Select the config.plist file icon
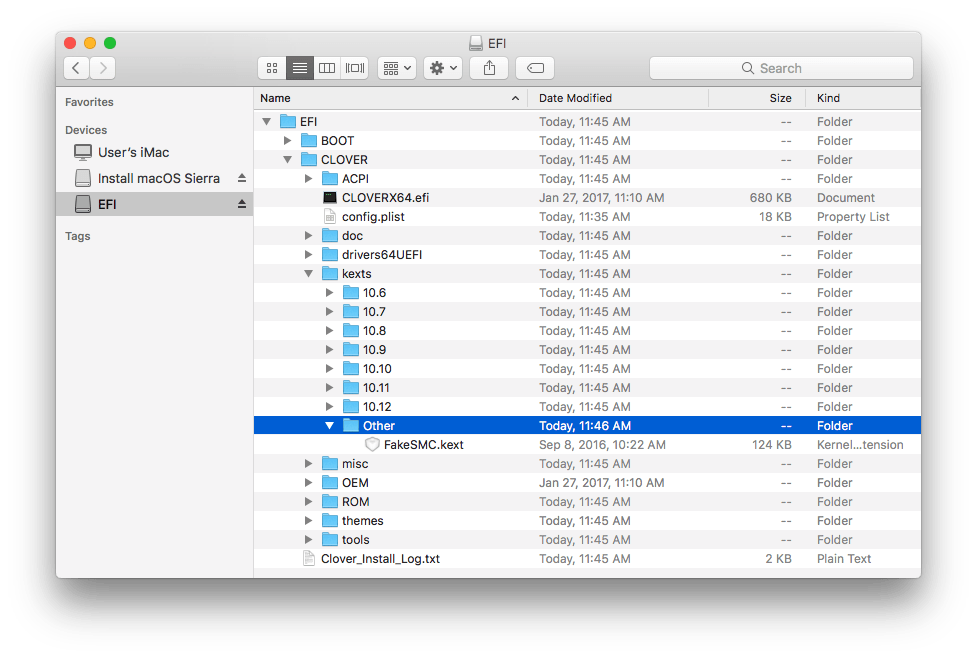Viewport: 977px width, 658px height. pos(330,217)
